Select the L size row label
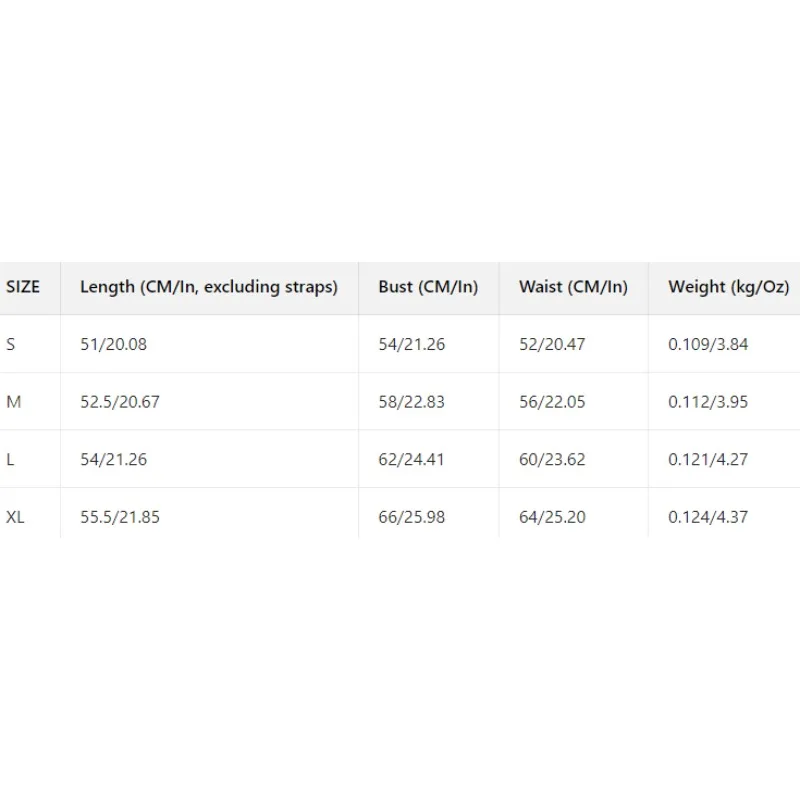 click(x=10, y=460)
